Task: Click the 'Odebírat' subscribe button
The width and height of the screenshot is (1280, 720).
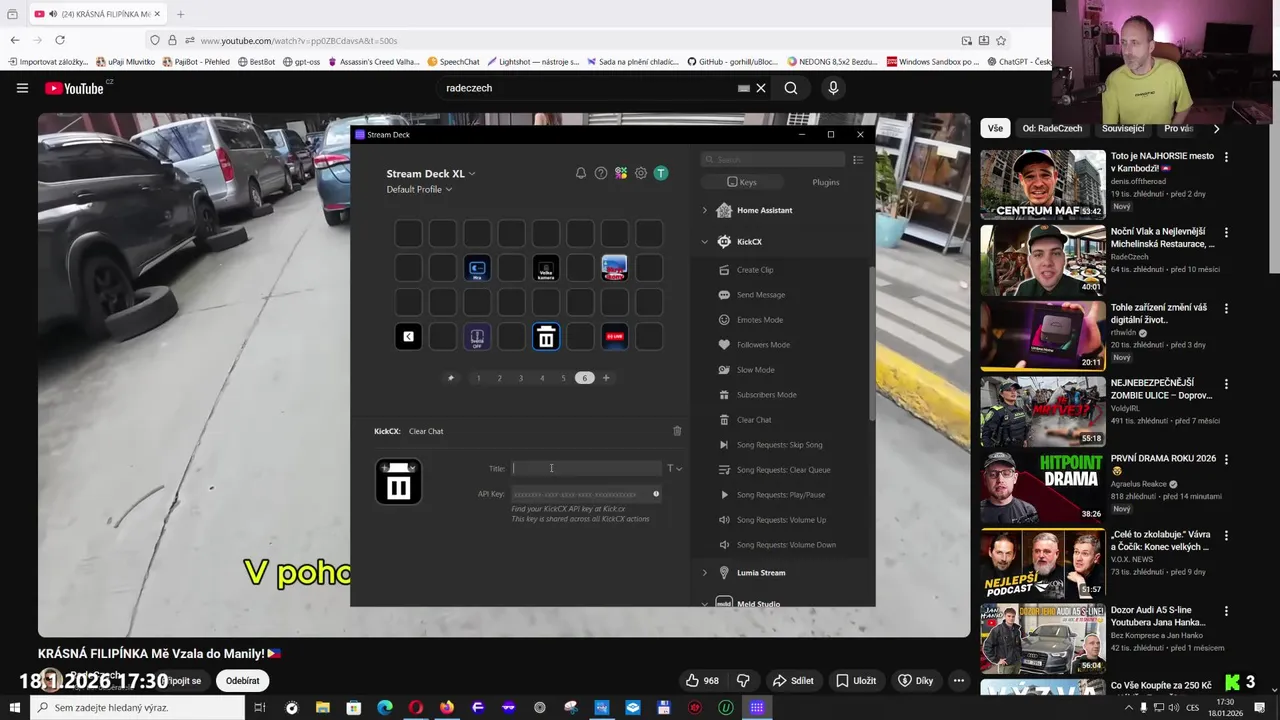Action: pyautogui.click(x=242, y=681)
